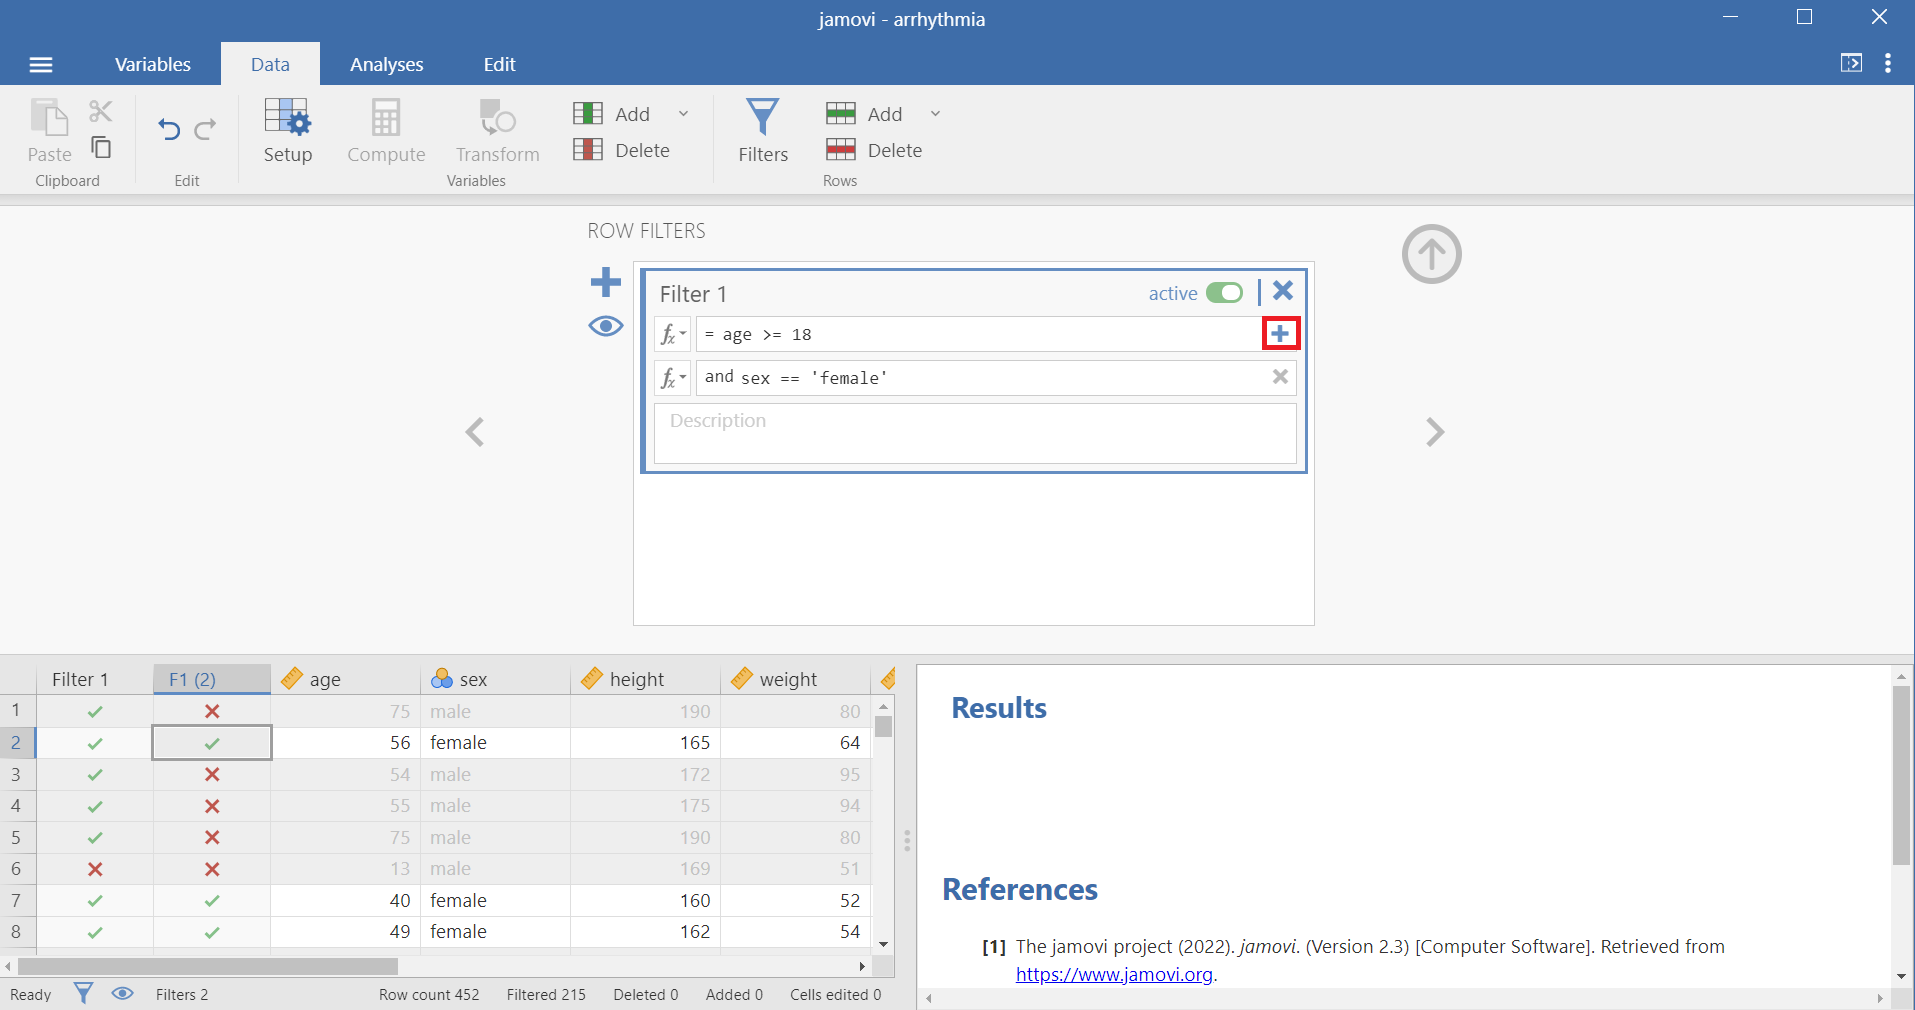Image resolution: width=1915 pixels, height=1010 pixels.
Task: Toggle Filter 1 active switch off
Action: point(1224,293)
